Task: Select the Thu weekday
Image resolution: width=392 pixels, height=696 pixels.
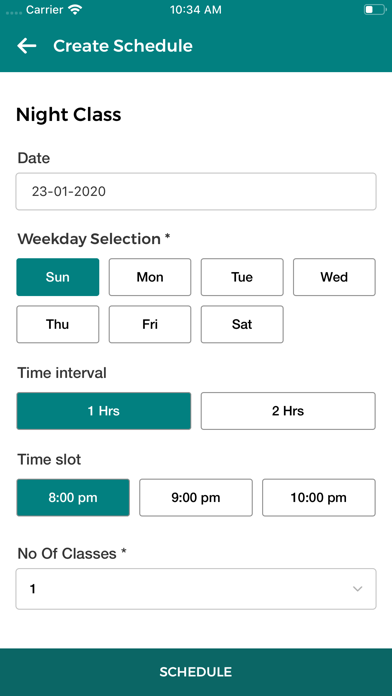Action: click(58, 324)
